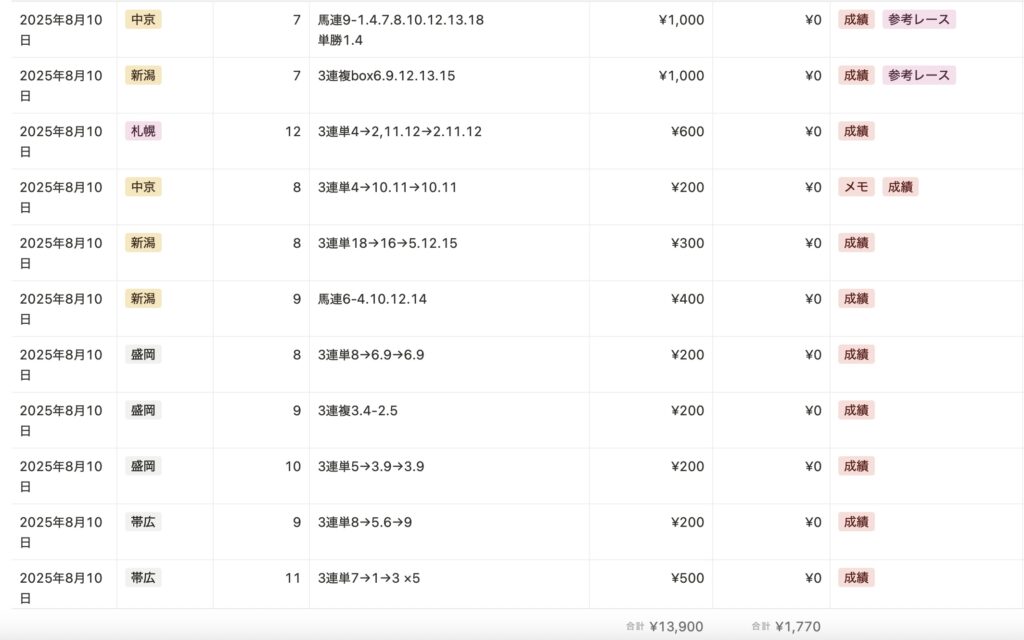This screenshot has height=640, width=1024.
Task: Select 3連単4→2,11.12→2.11.12 cell
Action: [x=449, y=141]
